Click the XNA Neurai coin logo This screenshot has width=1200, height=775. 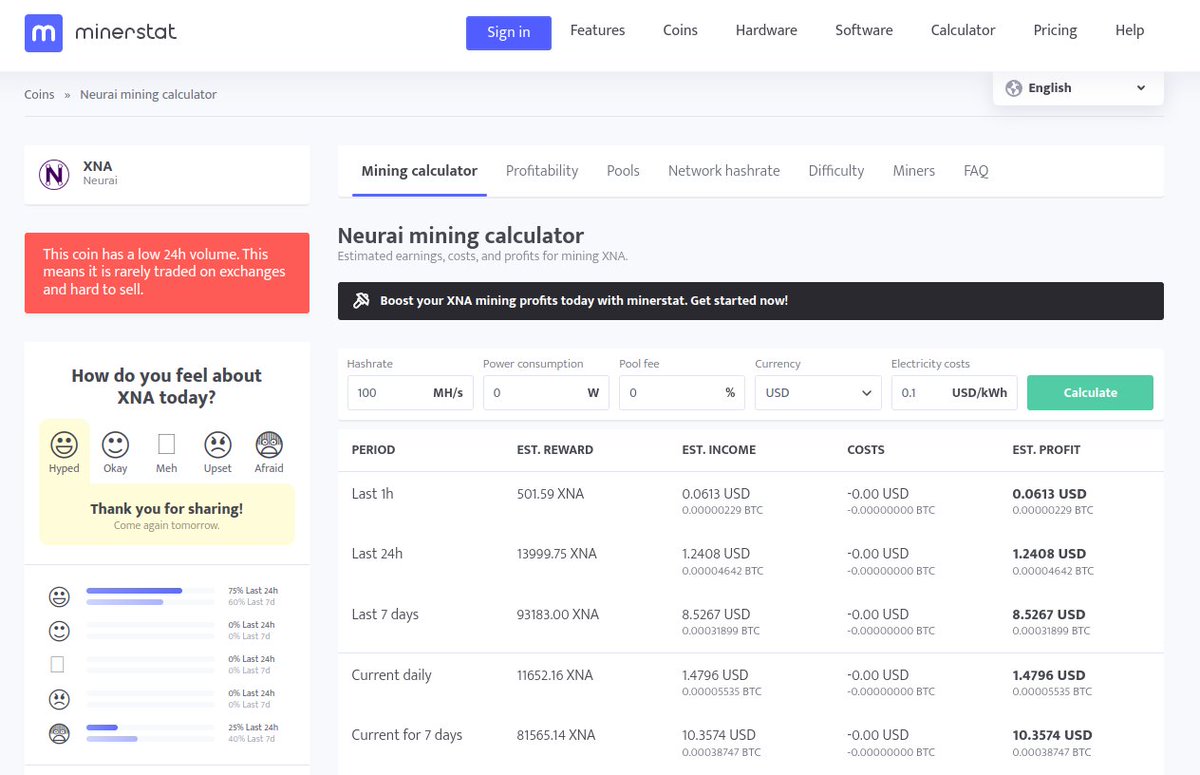54,175
